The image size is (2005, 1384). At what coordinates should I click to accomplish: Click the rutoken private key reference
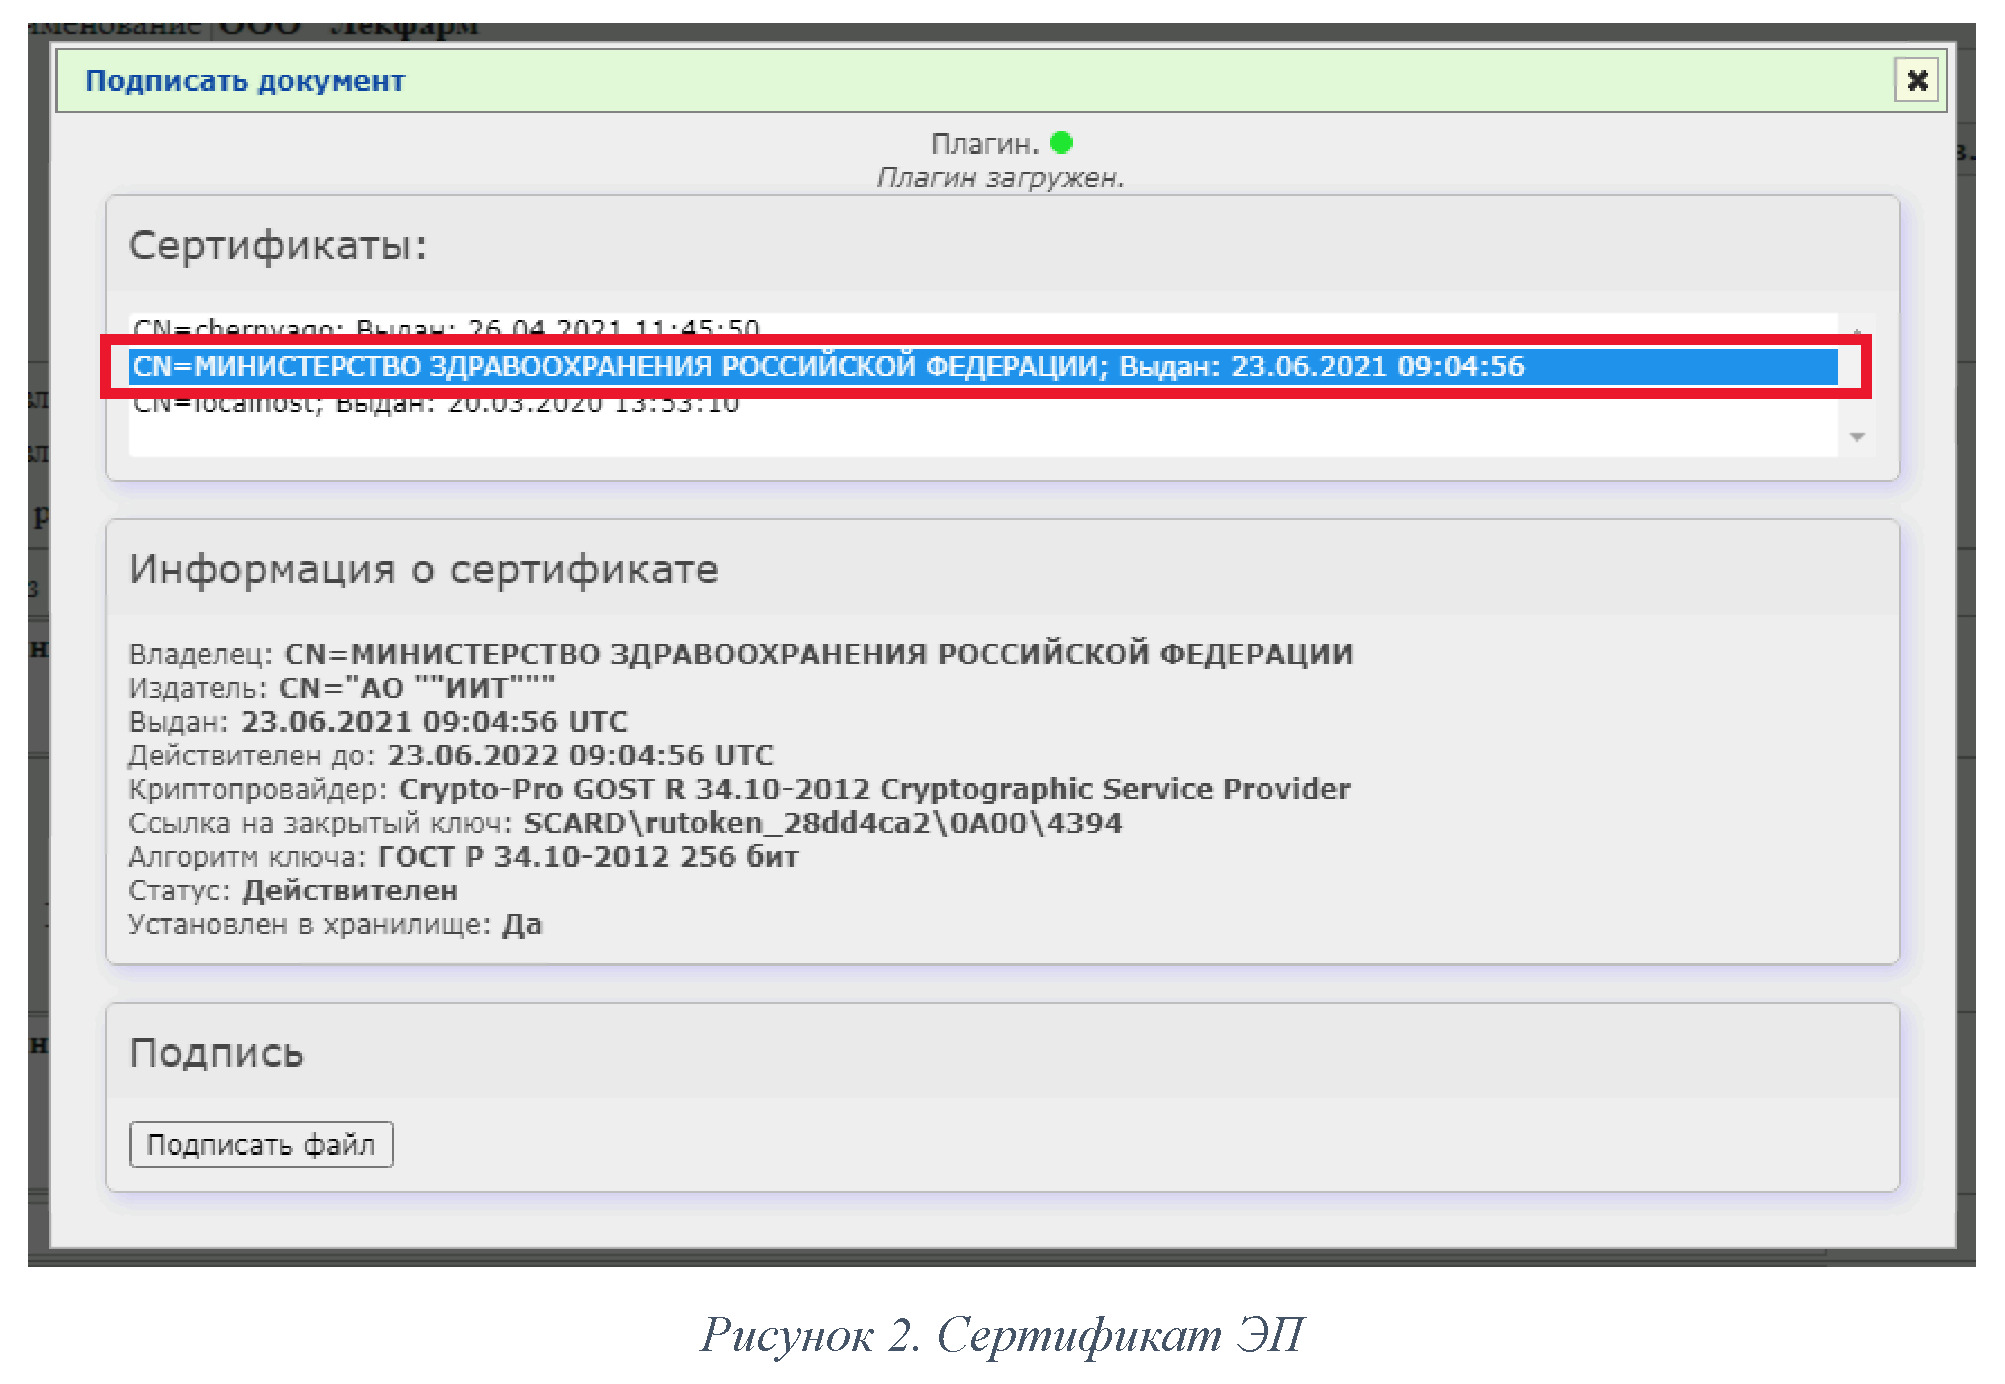pos(822,823)
